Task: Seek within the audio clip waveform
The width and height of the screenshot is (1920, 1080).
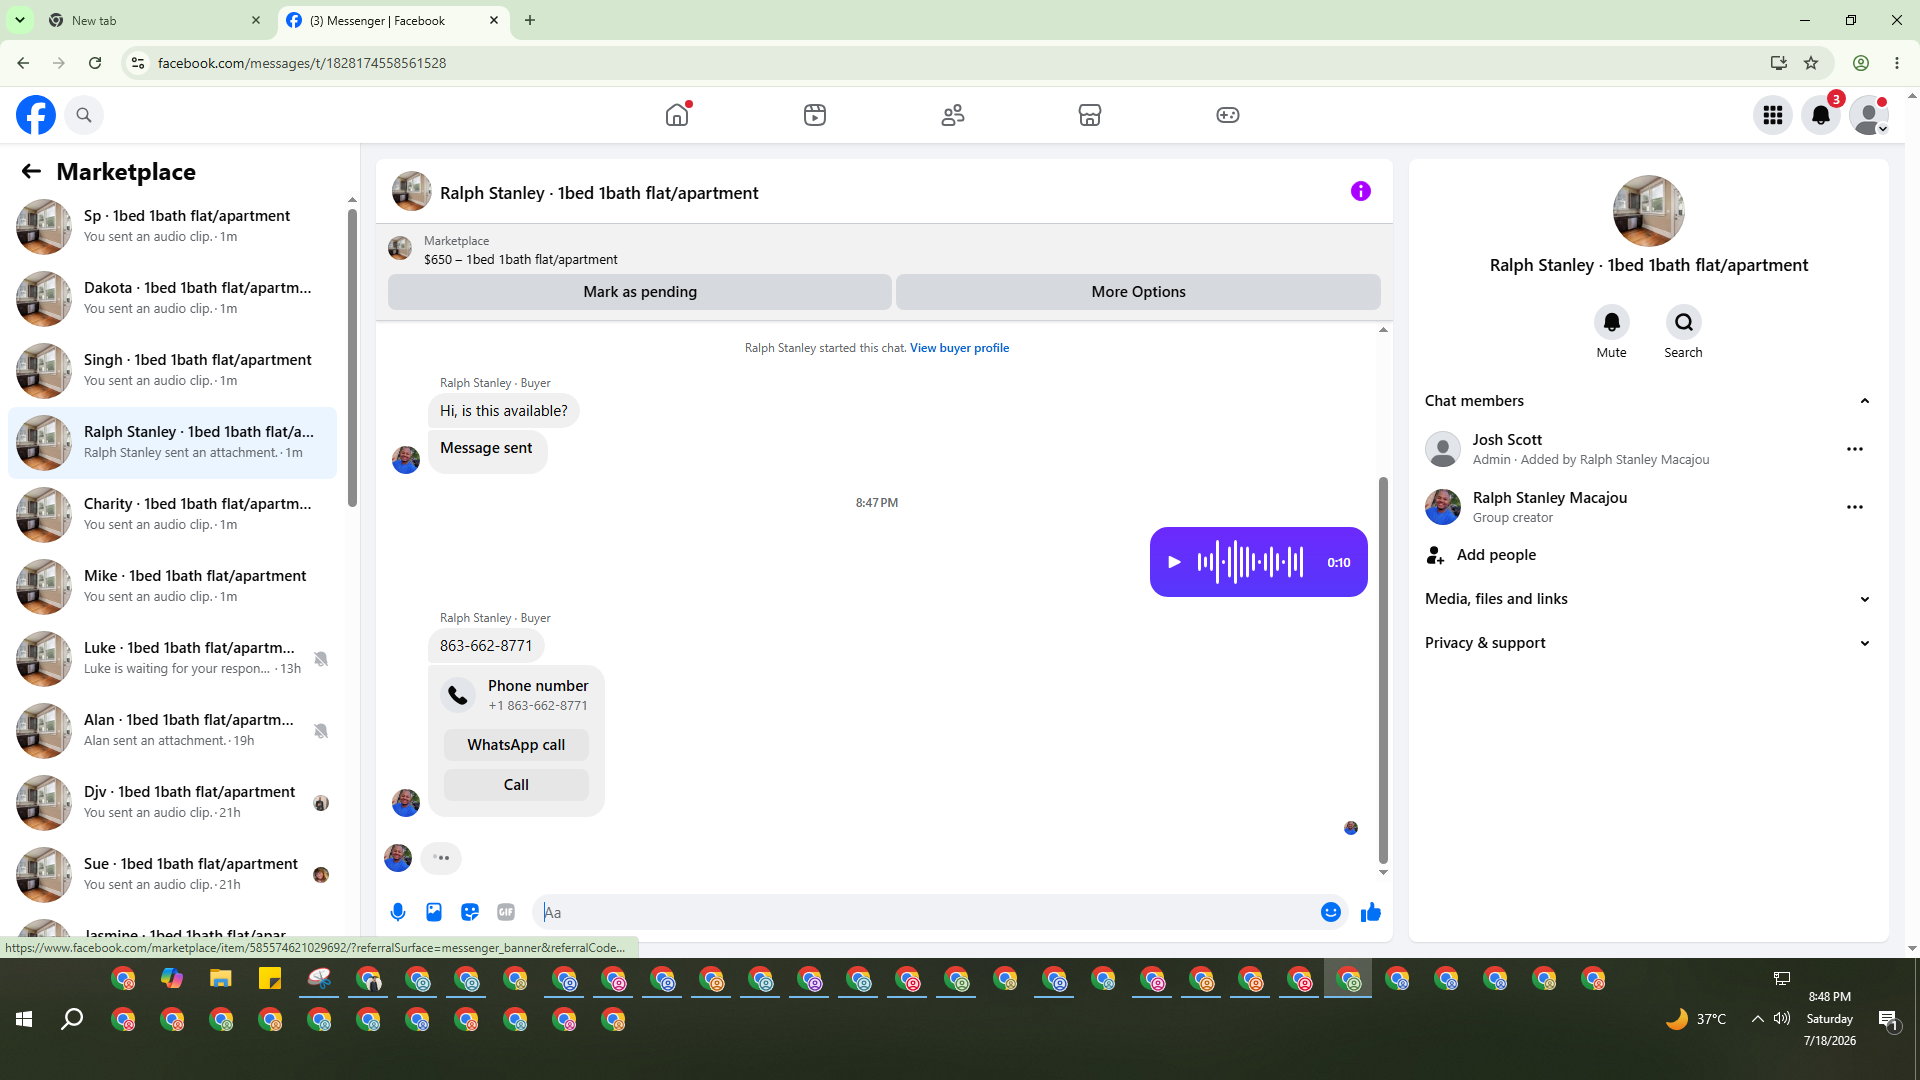Action: [x=1250, y=562]
